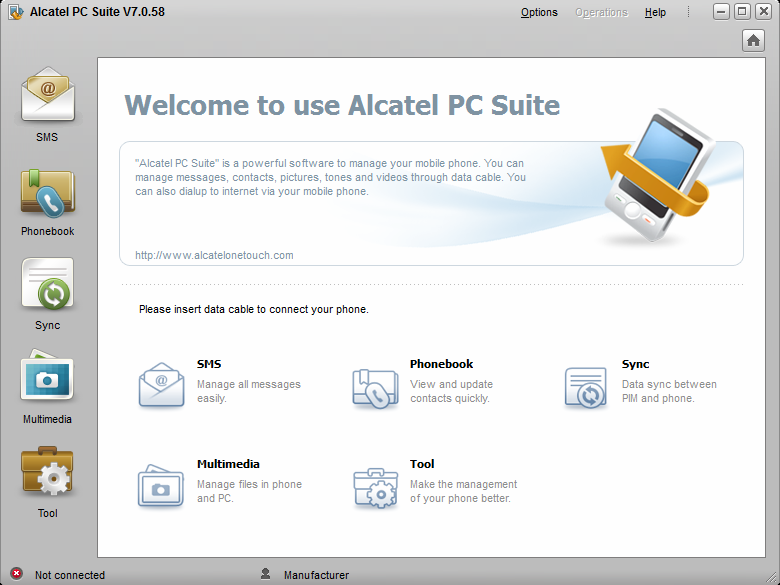This screenshot has height=585, width=780.
Task: Click the Tool gear-case icon in the main panel
Action: (x=376, y=488)
